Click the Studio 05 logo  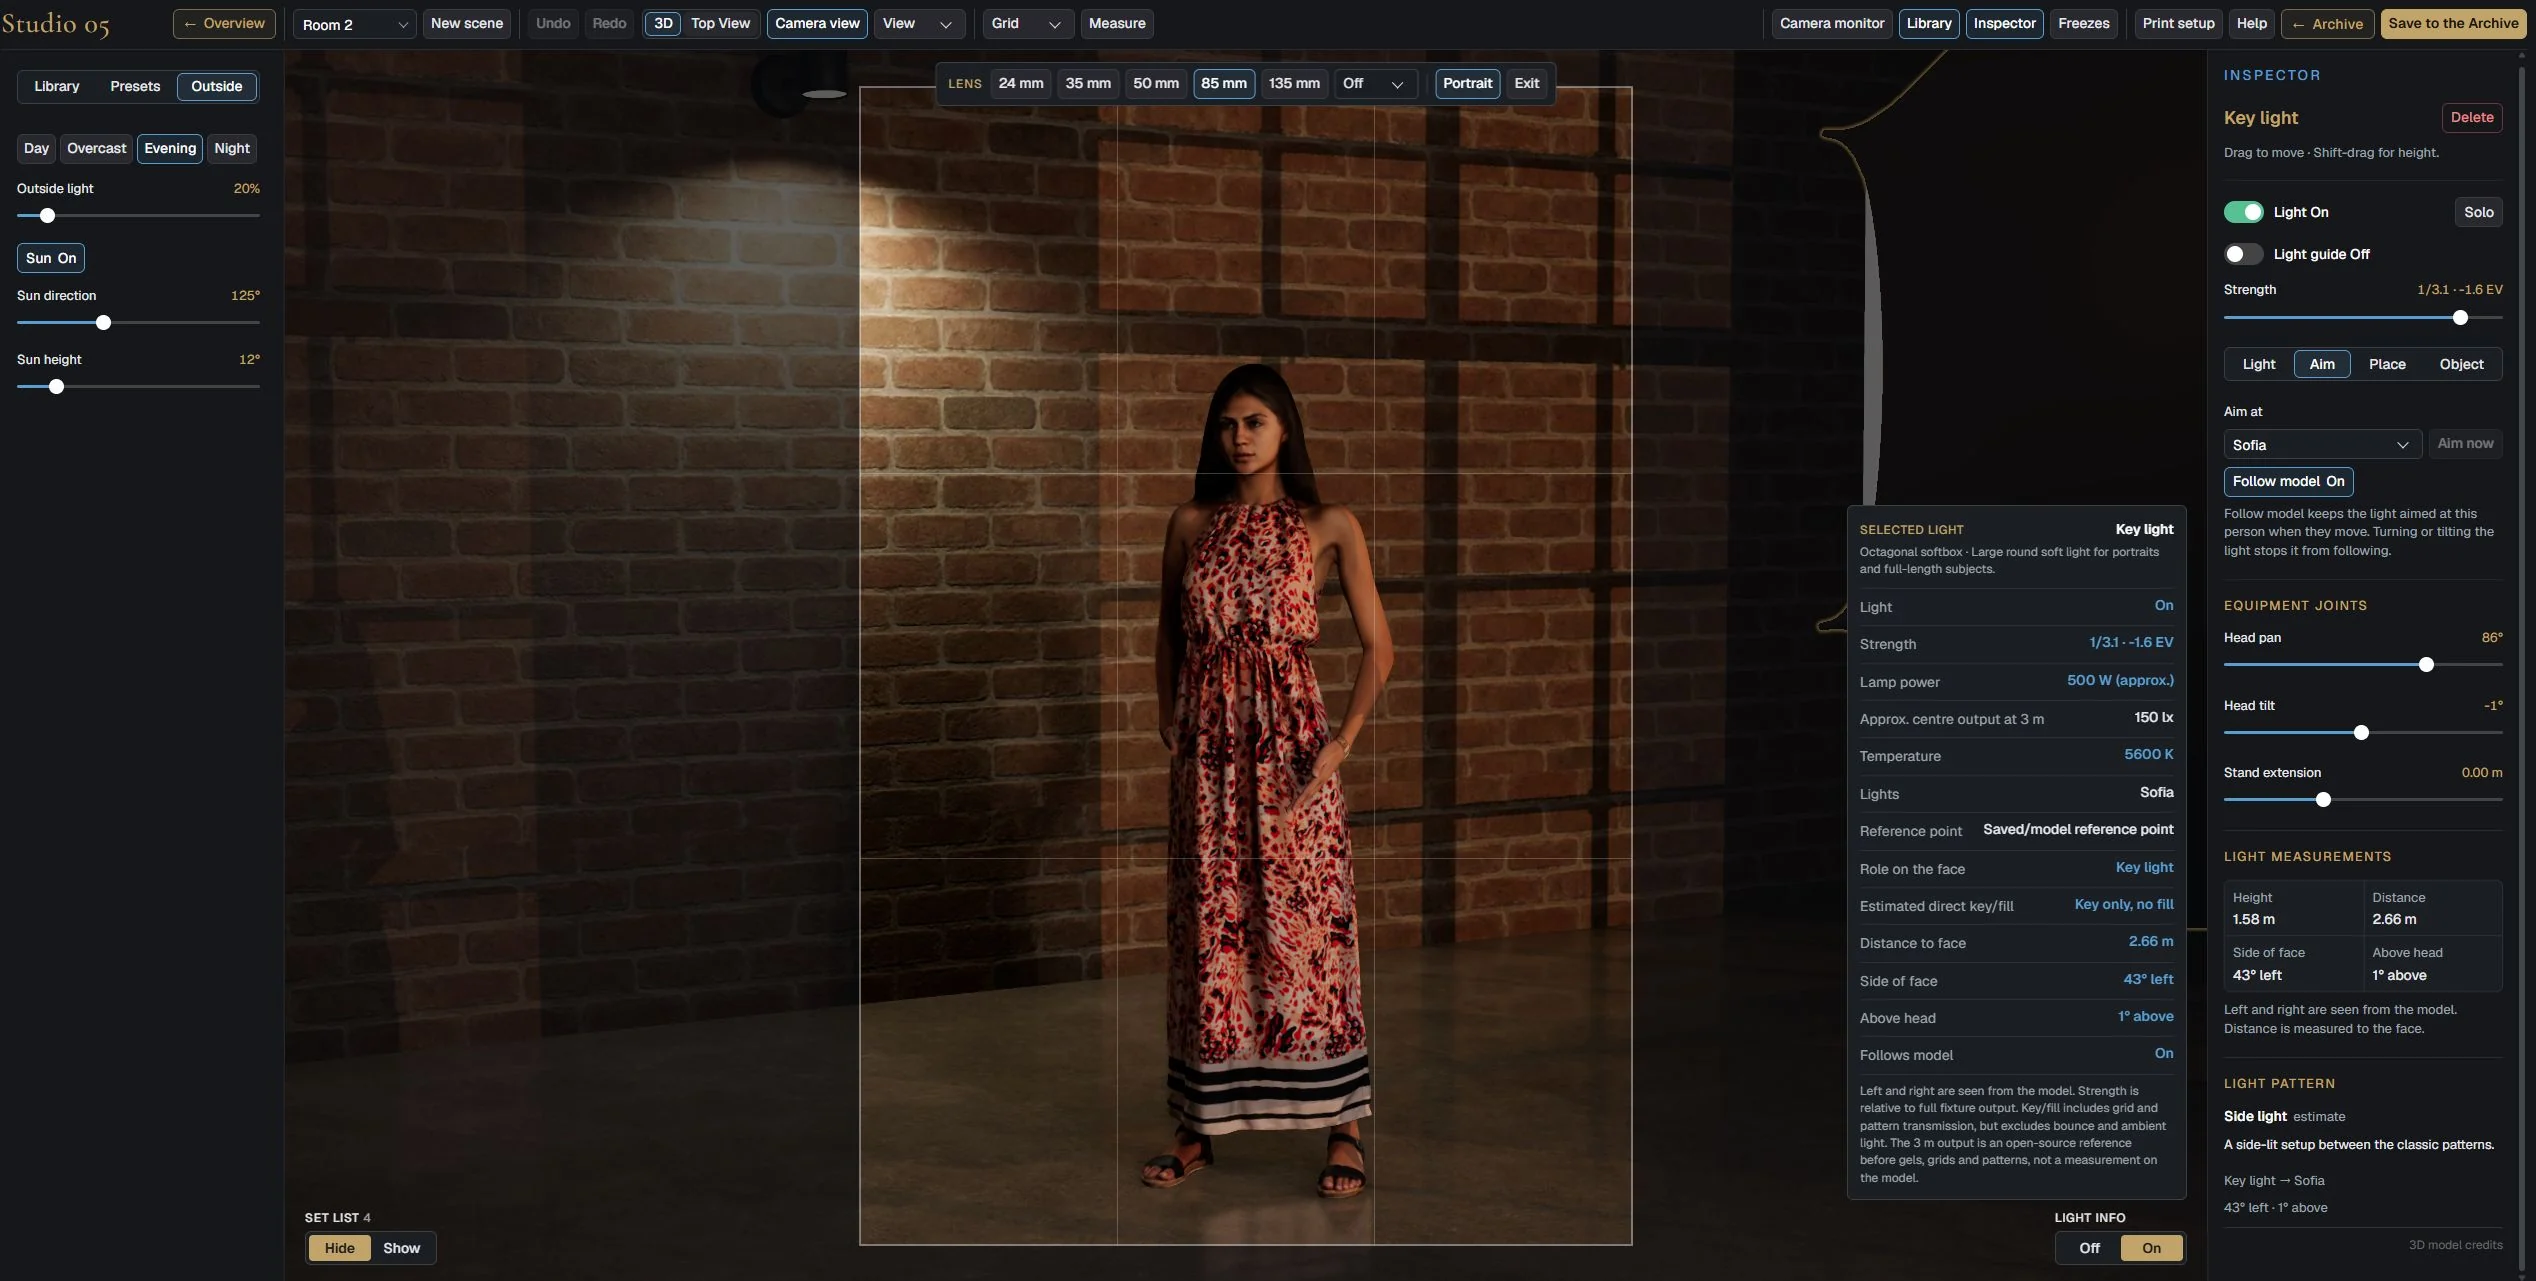click(x=56, y=24)
